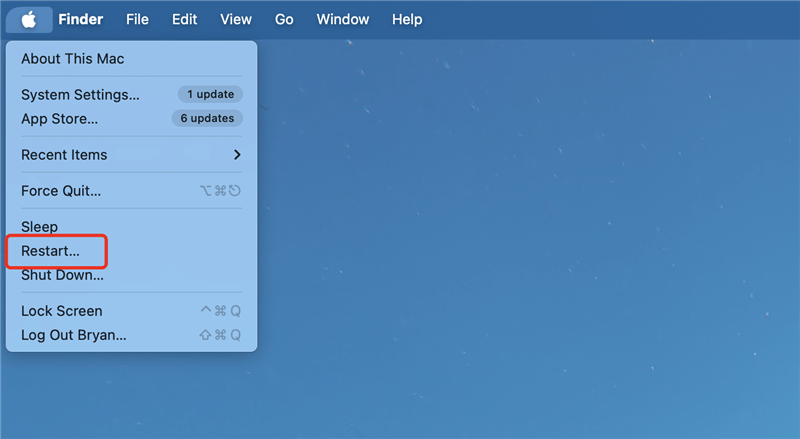Screen dimensions: 800x439
Task: Open the Go menu
Action: coord(284,20)
